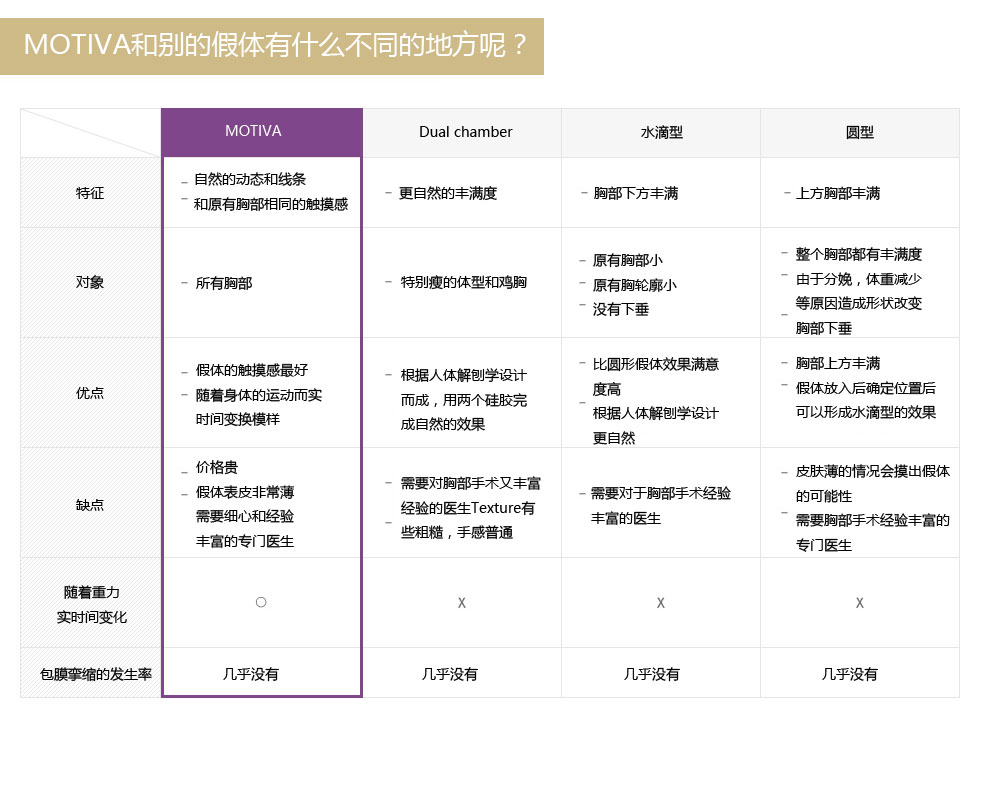Screen dimensions: 1000x789
Task: Click the 特征 row label
Action: tap(89, 192)
